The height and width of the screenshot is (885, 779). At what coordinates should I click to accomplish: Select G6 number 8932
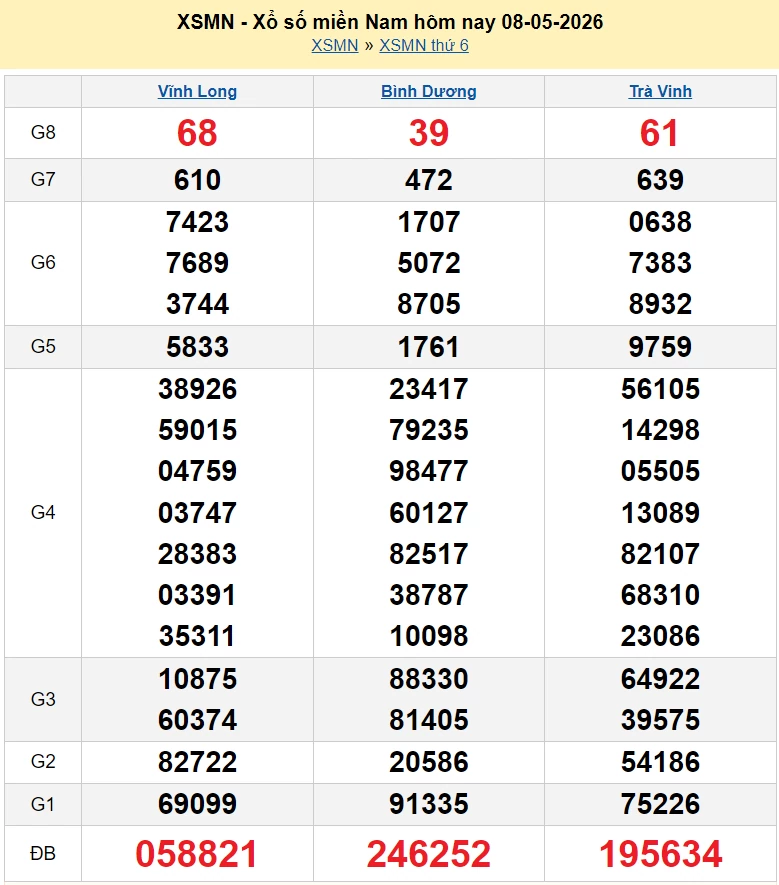(x=660, y=304)
